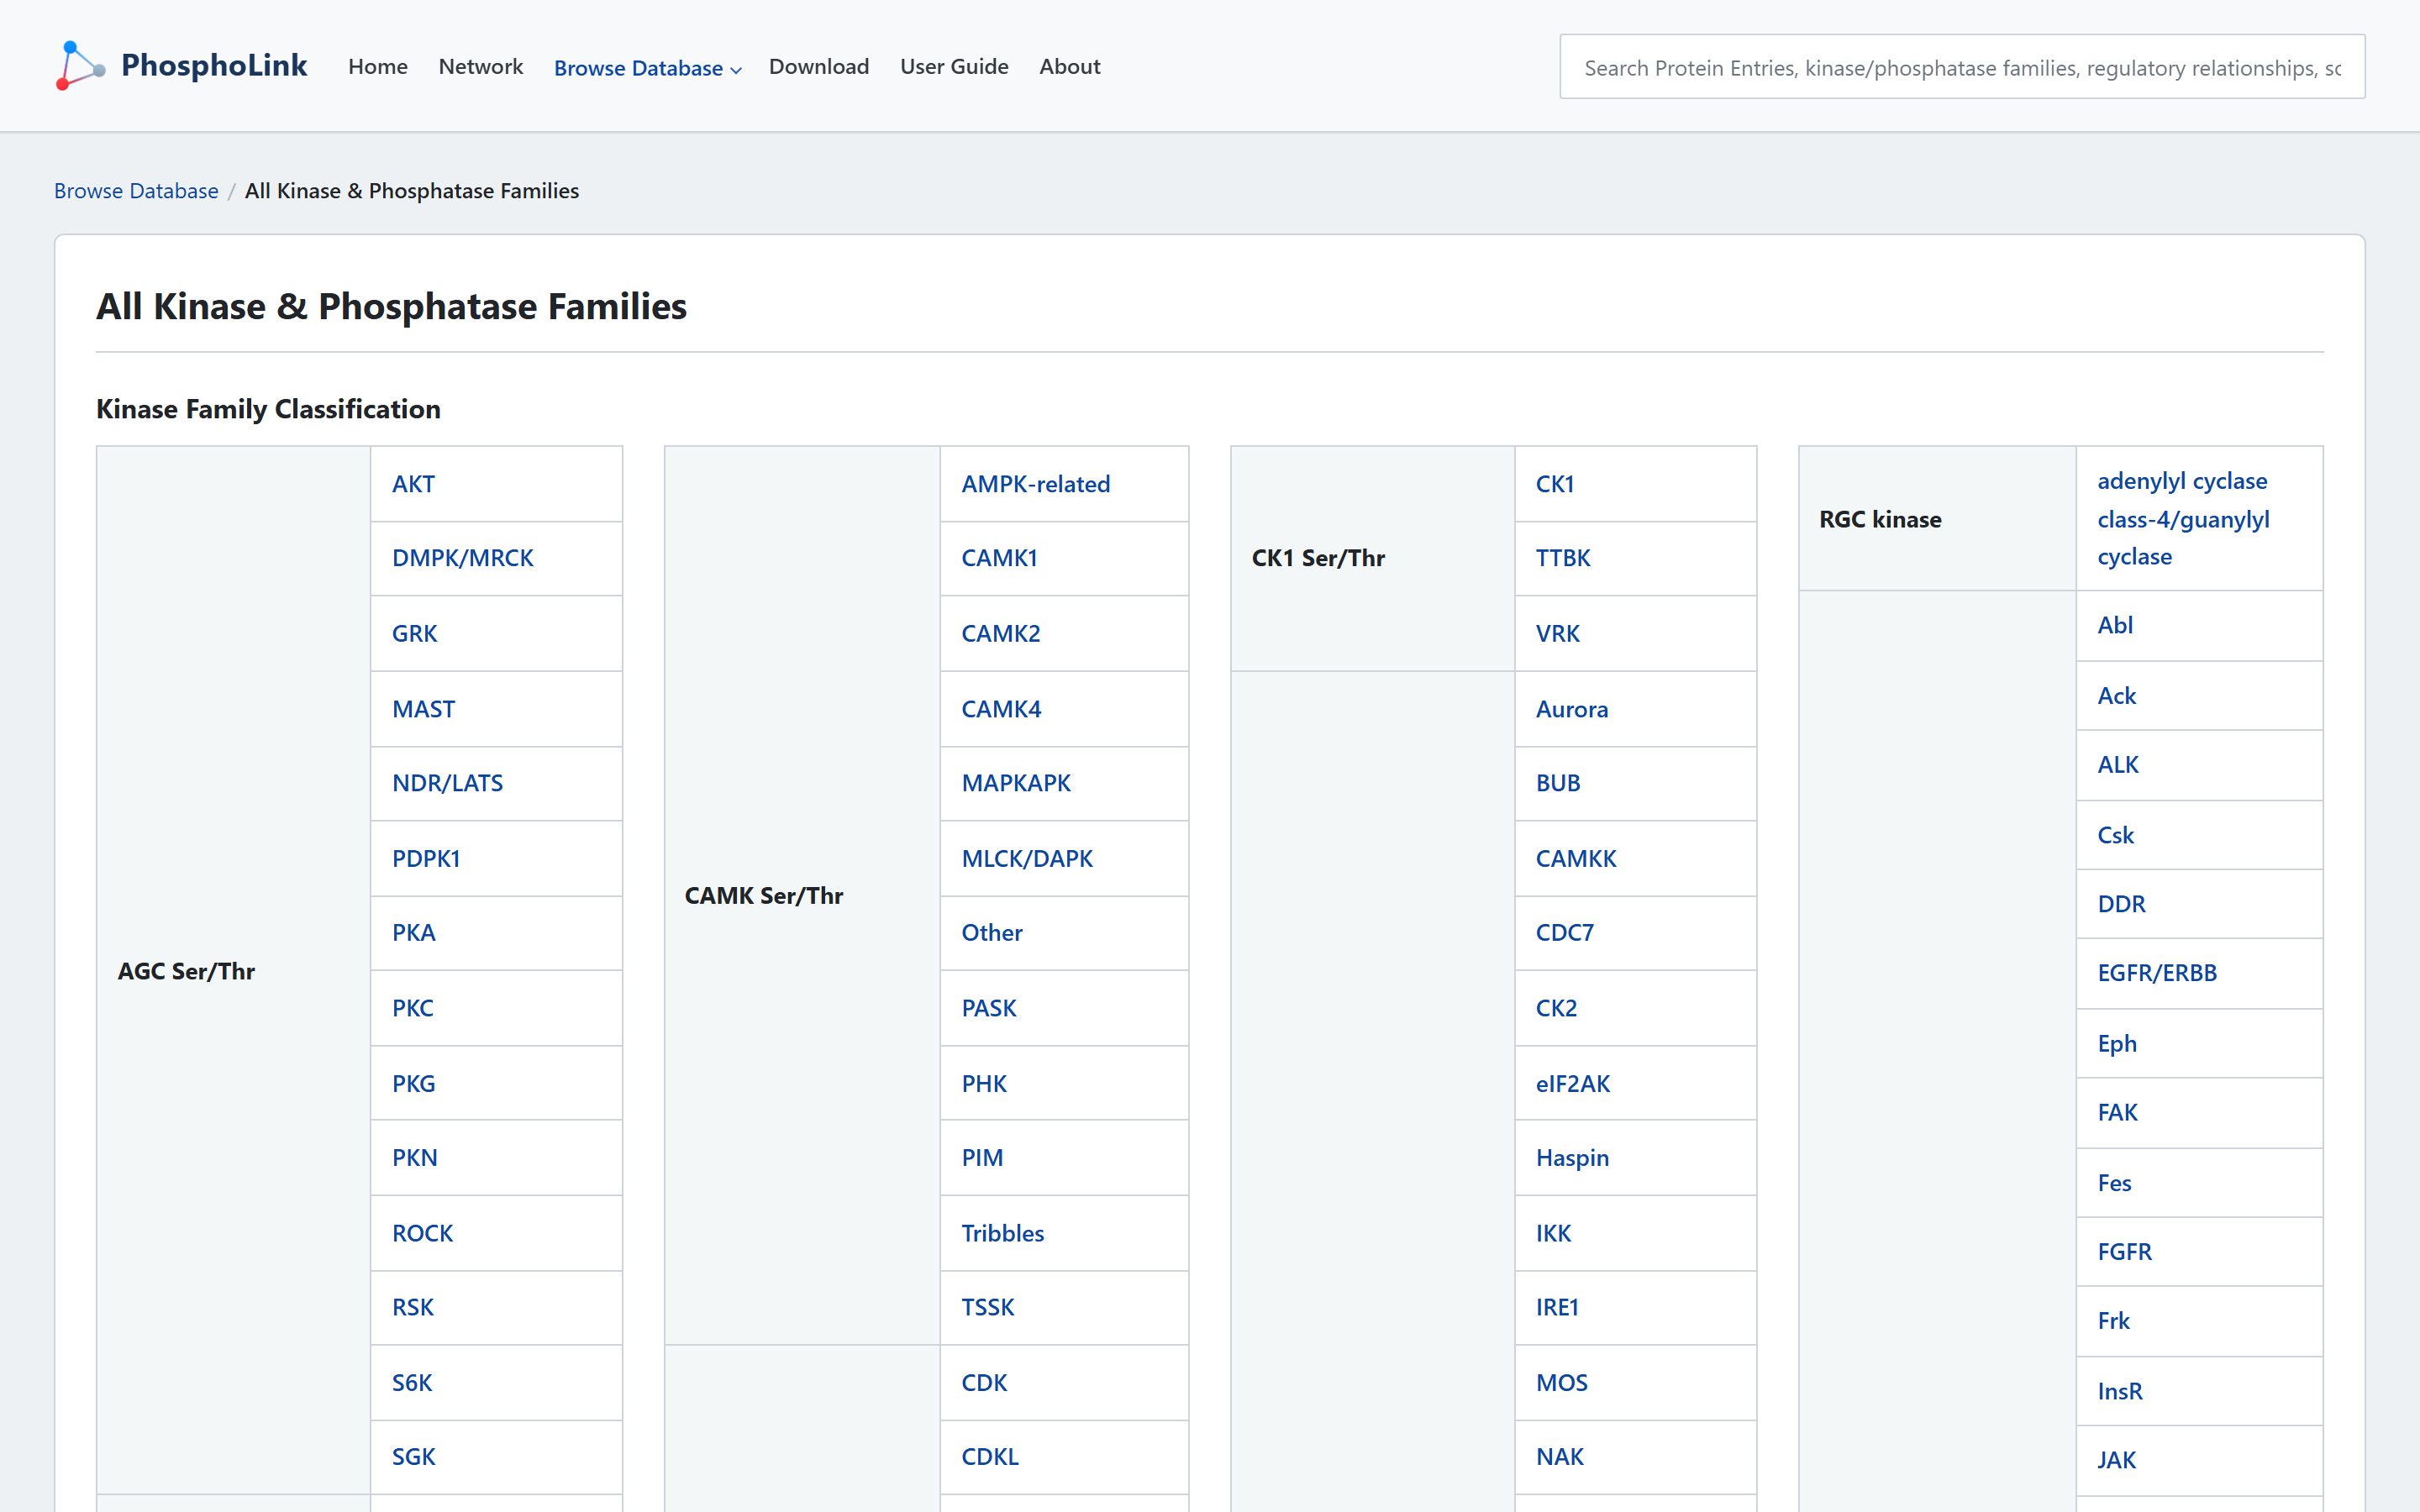Select the MAPKAPK family link
The image size is (2420, 1512).
coord(1015,783)
